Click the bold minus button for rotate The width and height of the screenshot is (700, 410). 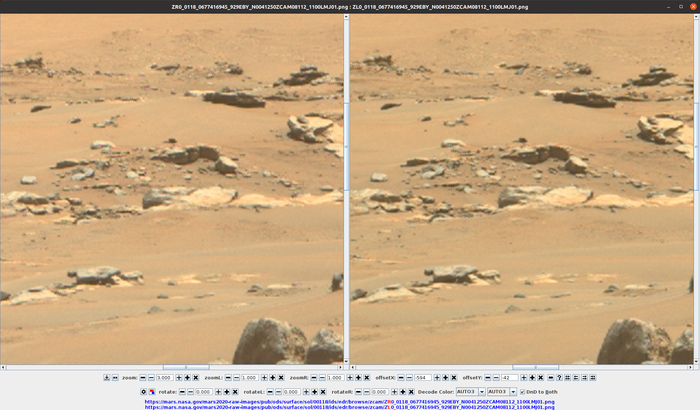tap(182, 392)
